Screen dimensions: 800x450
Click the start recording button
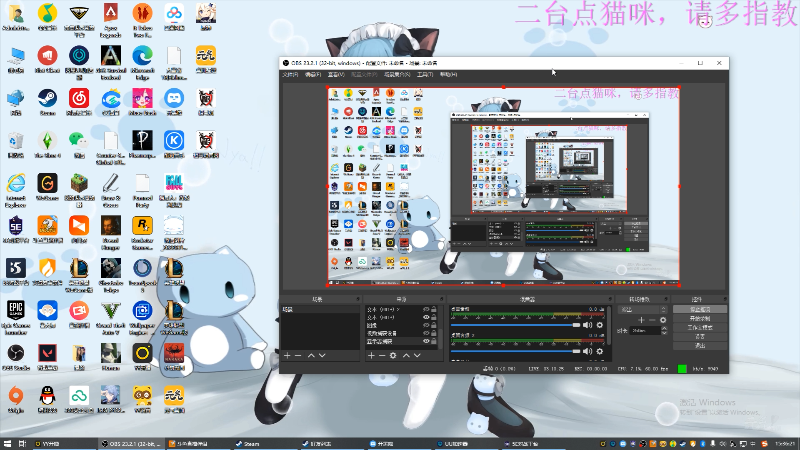pos(699,318)
